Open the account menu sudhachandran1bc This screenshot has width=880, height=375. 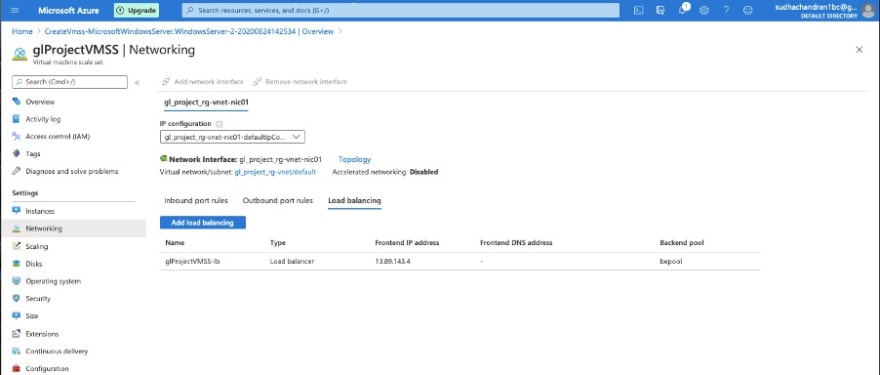(824, 10)
